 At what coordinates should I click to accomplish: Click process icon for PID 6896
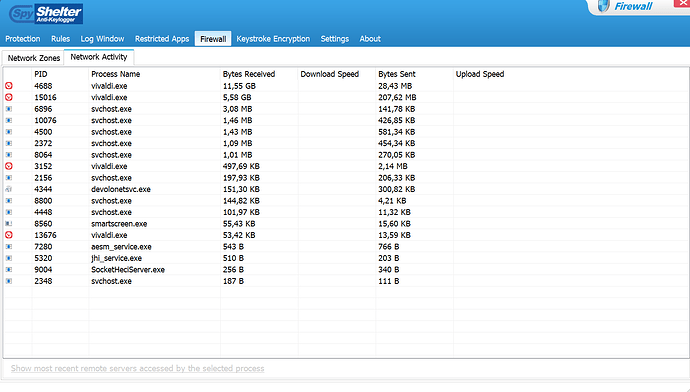(9, 109)
